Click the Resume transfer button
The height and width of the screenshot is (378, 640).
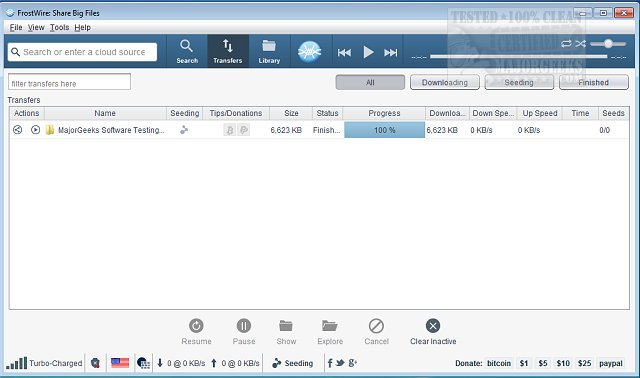(x=196, y=331)
